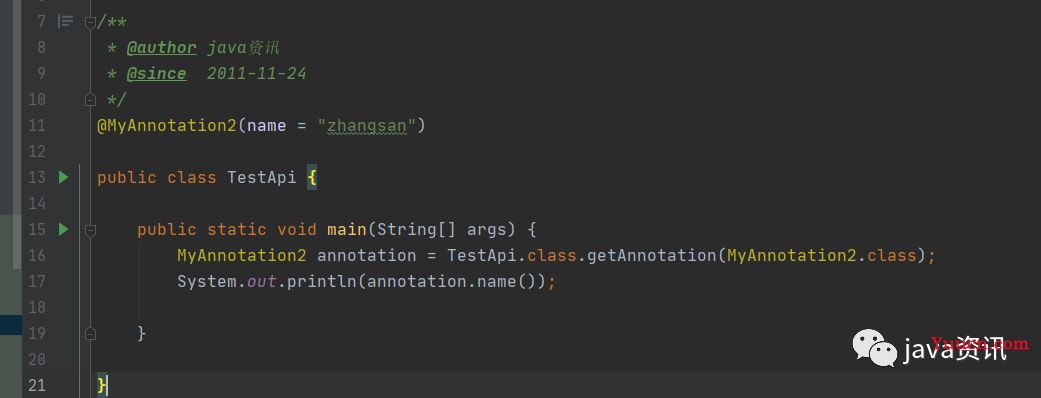Image resolution: width=1041 pixels, height=398 pixels.
Task: Click the TestApi class name in its declaration
Action: point(262,177)
